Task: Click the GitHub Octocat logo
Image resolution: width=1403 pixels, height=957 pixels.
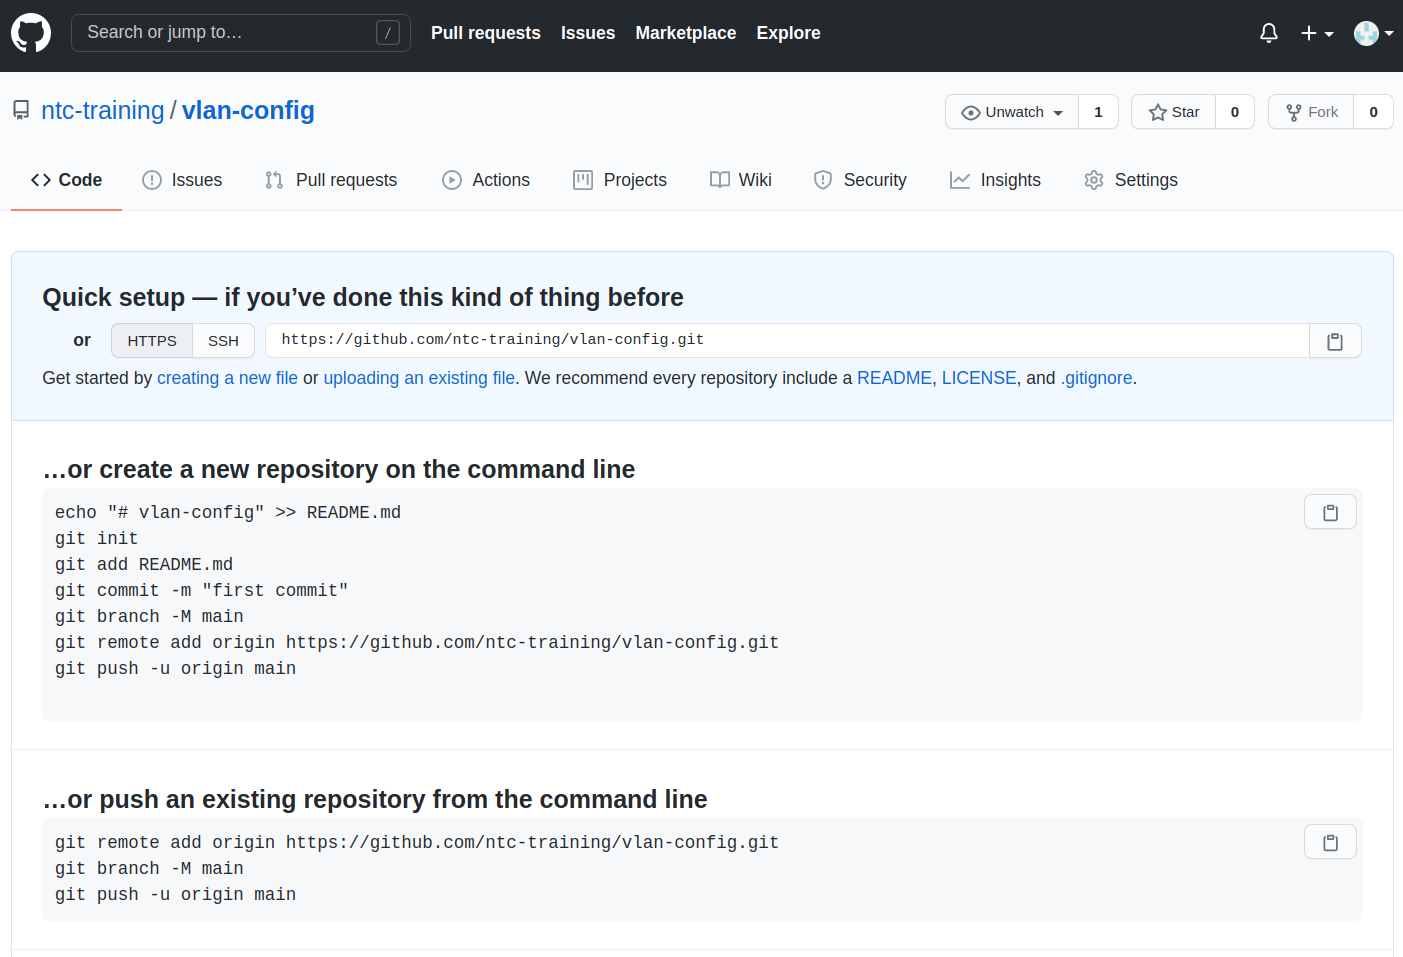Action: pyautogui.click(x=31, y=33)
